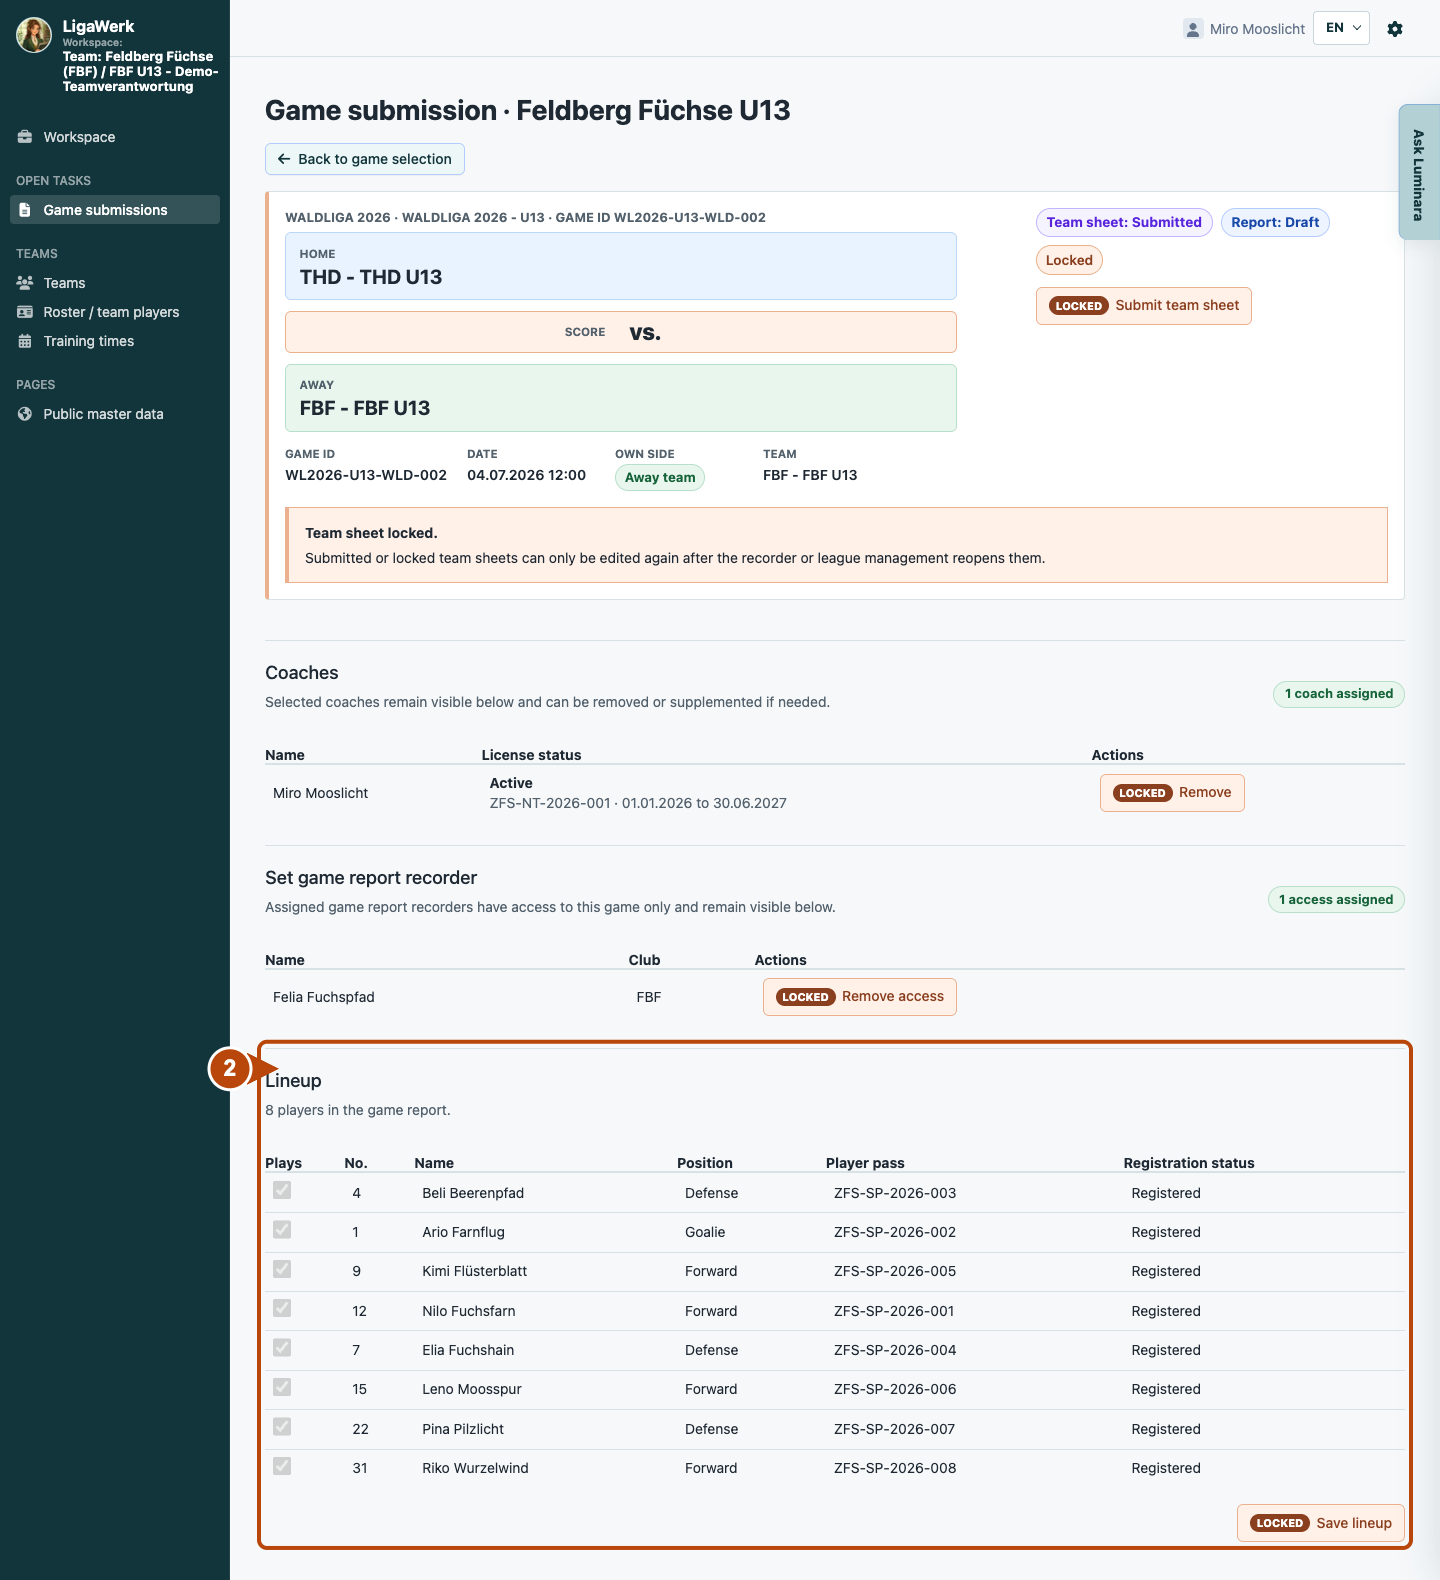The width and height of the screenshot is (1440, 1580).
Task: Toggle Plays checkbox for Nilo Fuchsfarn
Action: coord(282,1308)
